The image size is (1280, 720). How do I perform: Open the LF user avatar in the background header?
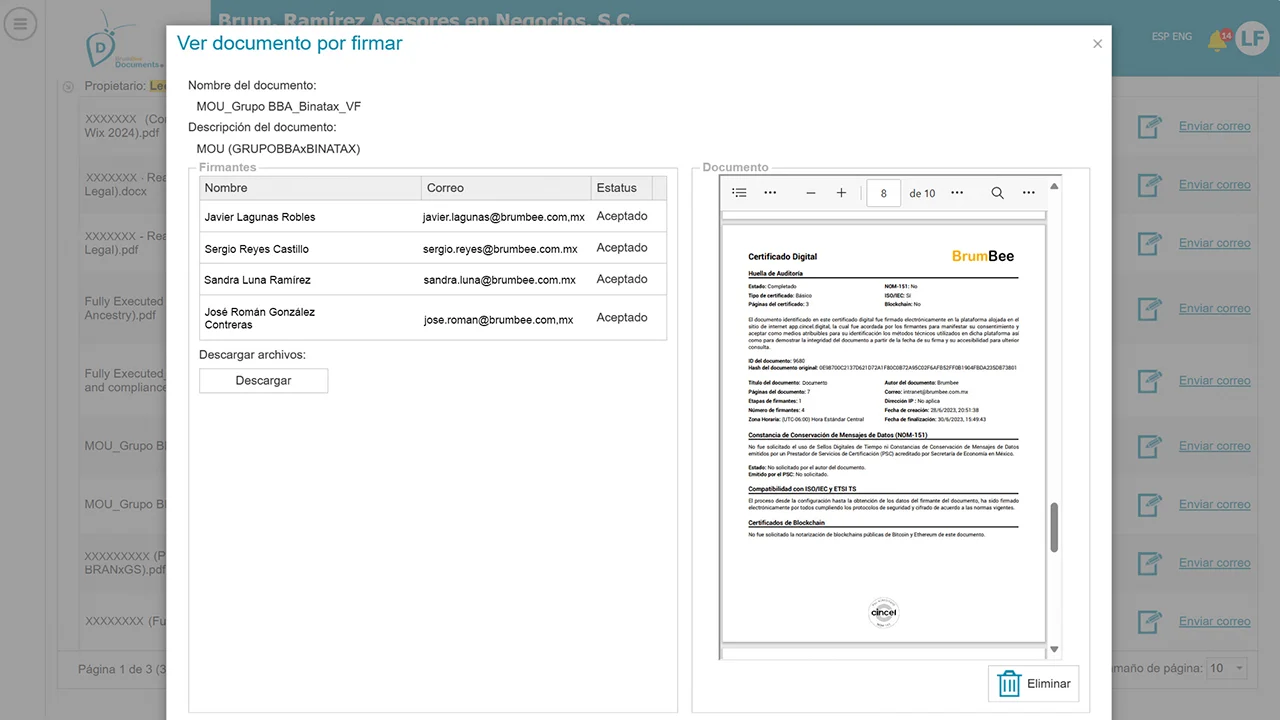pyautogui.click(x=1252, y=39)
